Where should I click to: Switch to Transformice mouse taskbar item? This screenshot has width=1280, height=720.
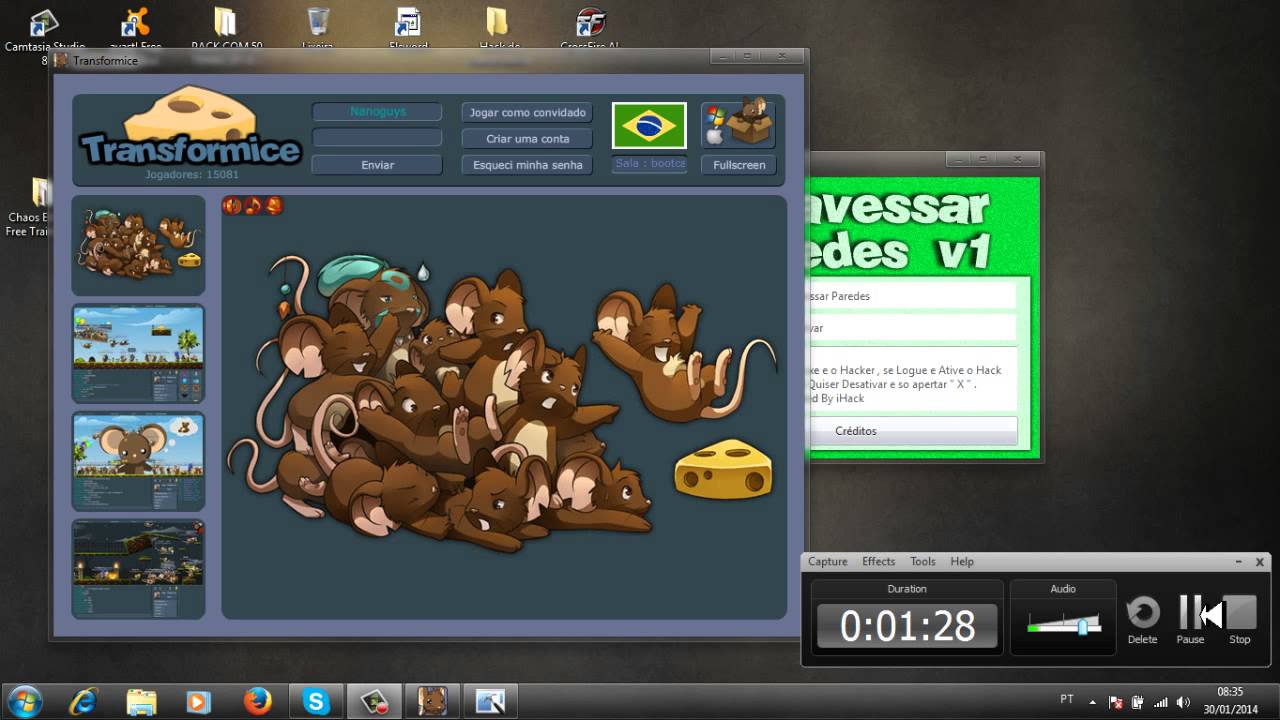tap(433, 702)
